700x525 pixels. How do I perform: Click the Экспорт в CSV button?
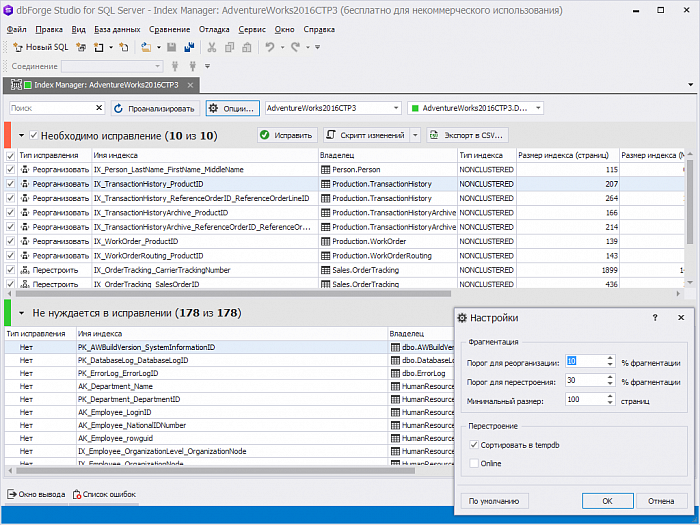[468, 135]
